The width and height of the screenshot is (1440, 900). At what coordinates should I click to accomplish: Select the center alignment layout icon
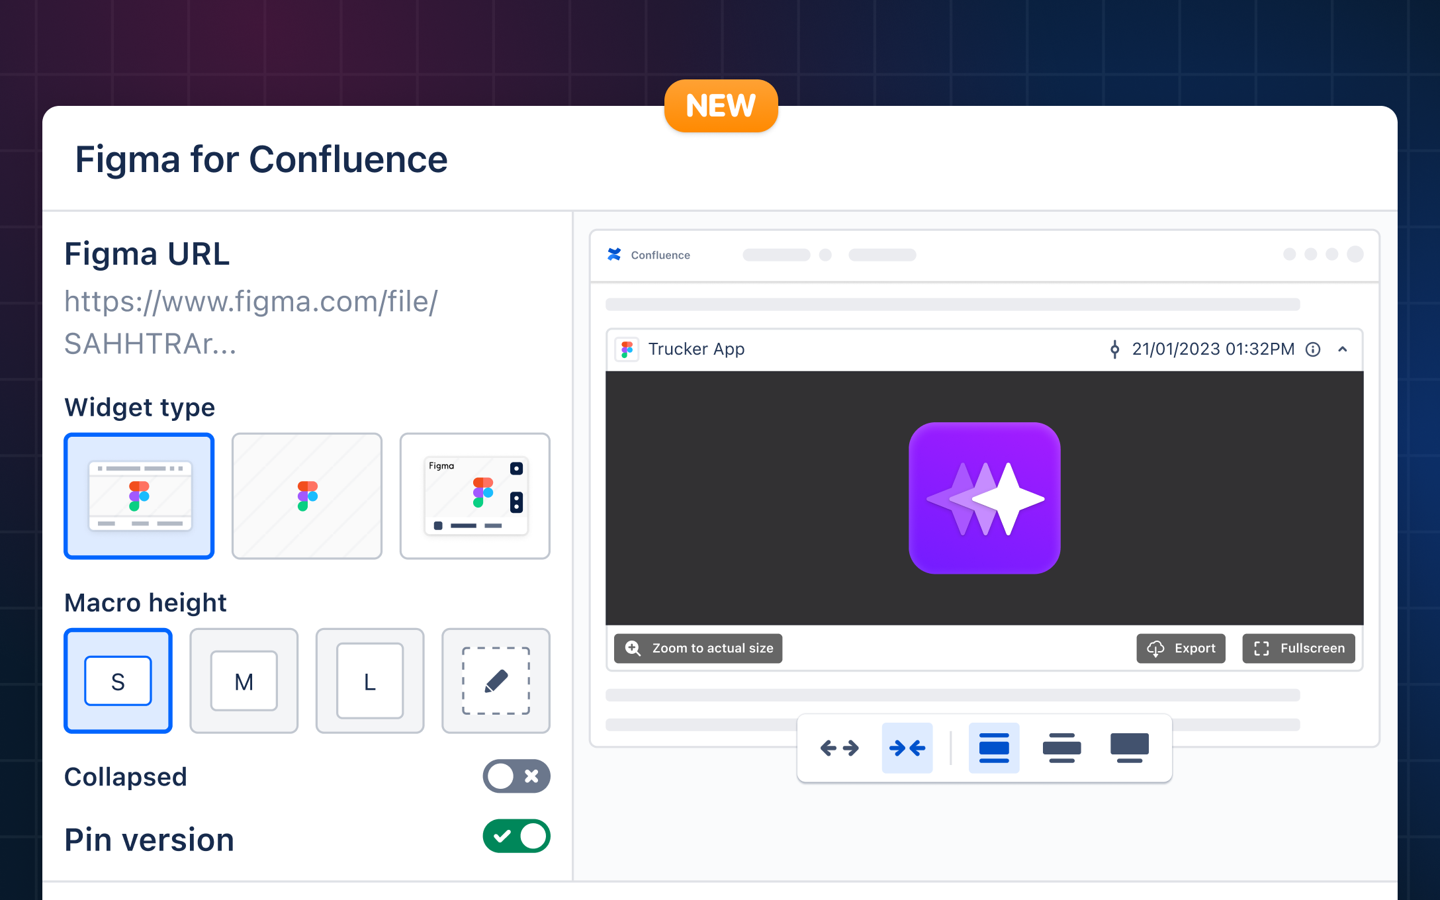coord(1061,748)
